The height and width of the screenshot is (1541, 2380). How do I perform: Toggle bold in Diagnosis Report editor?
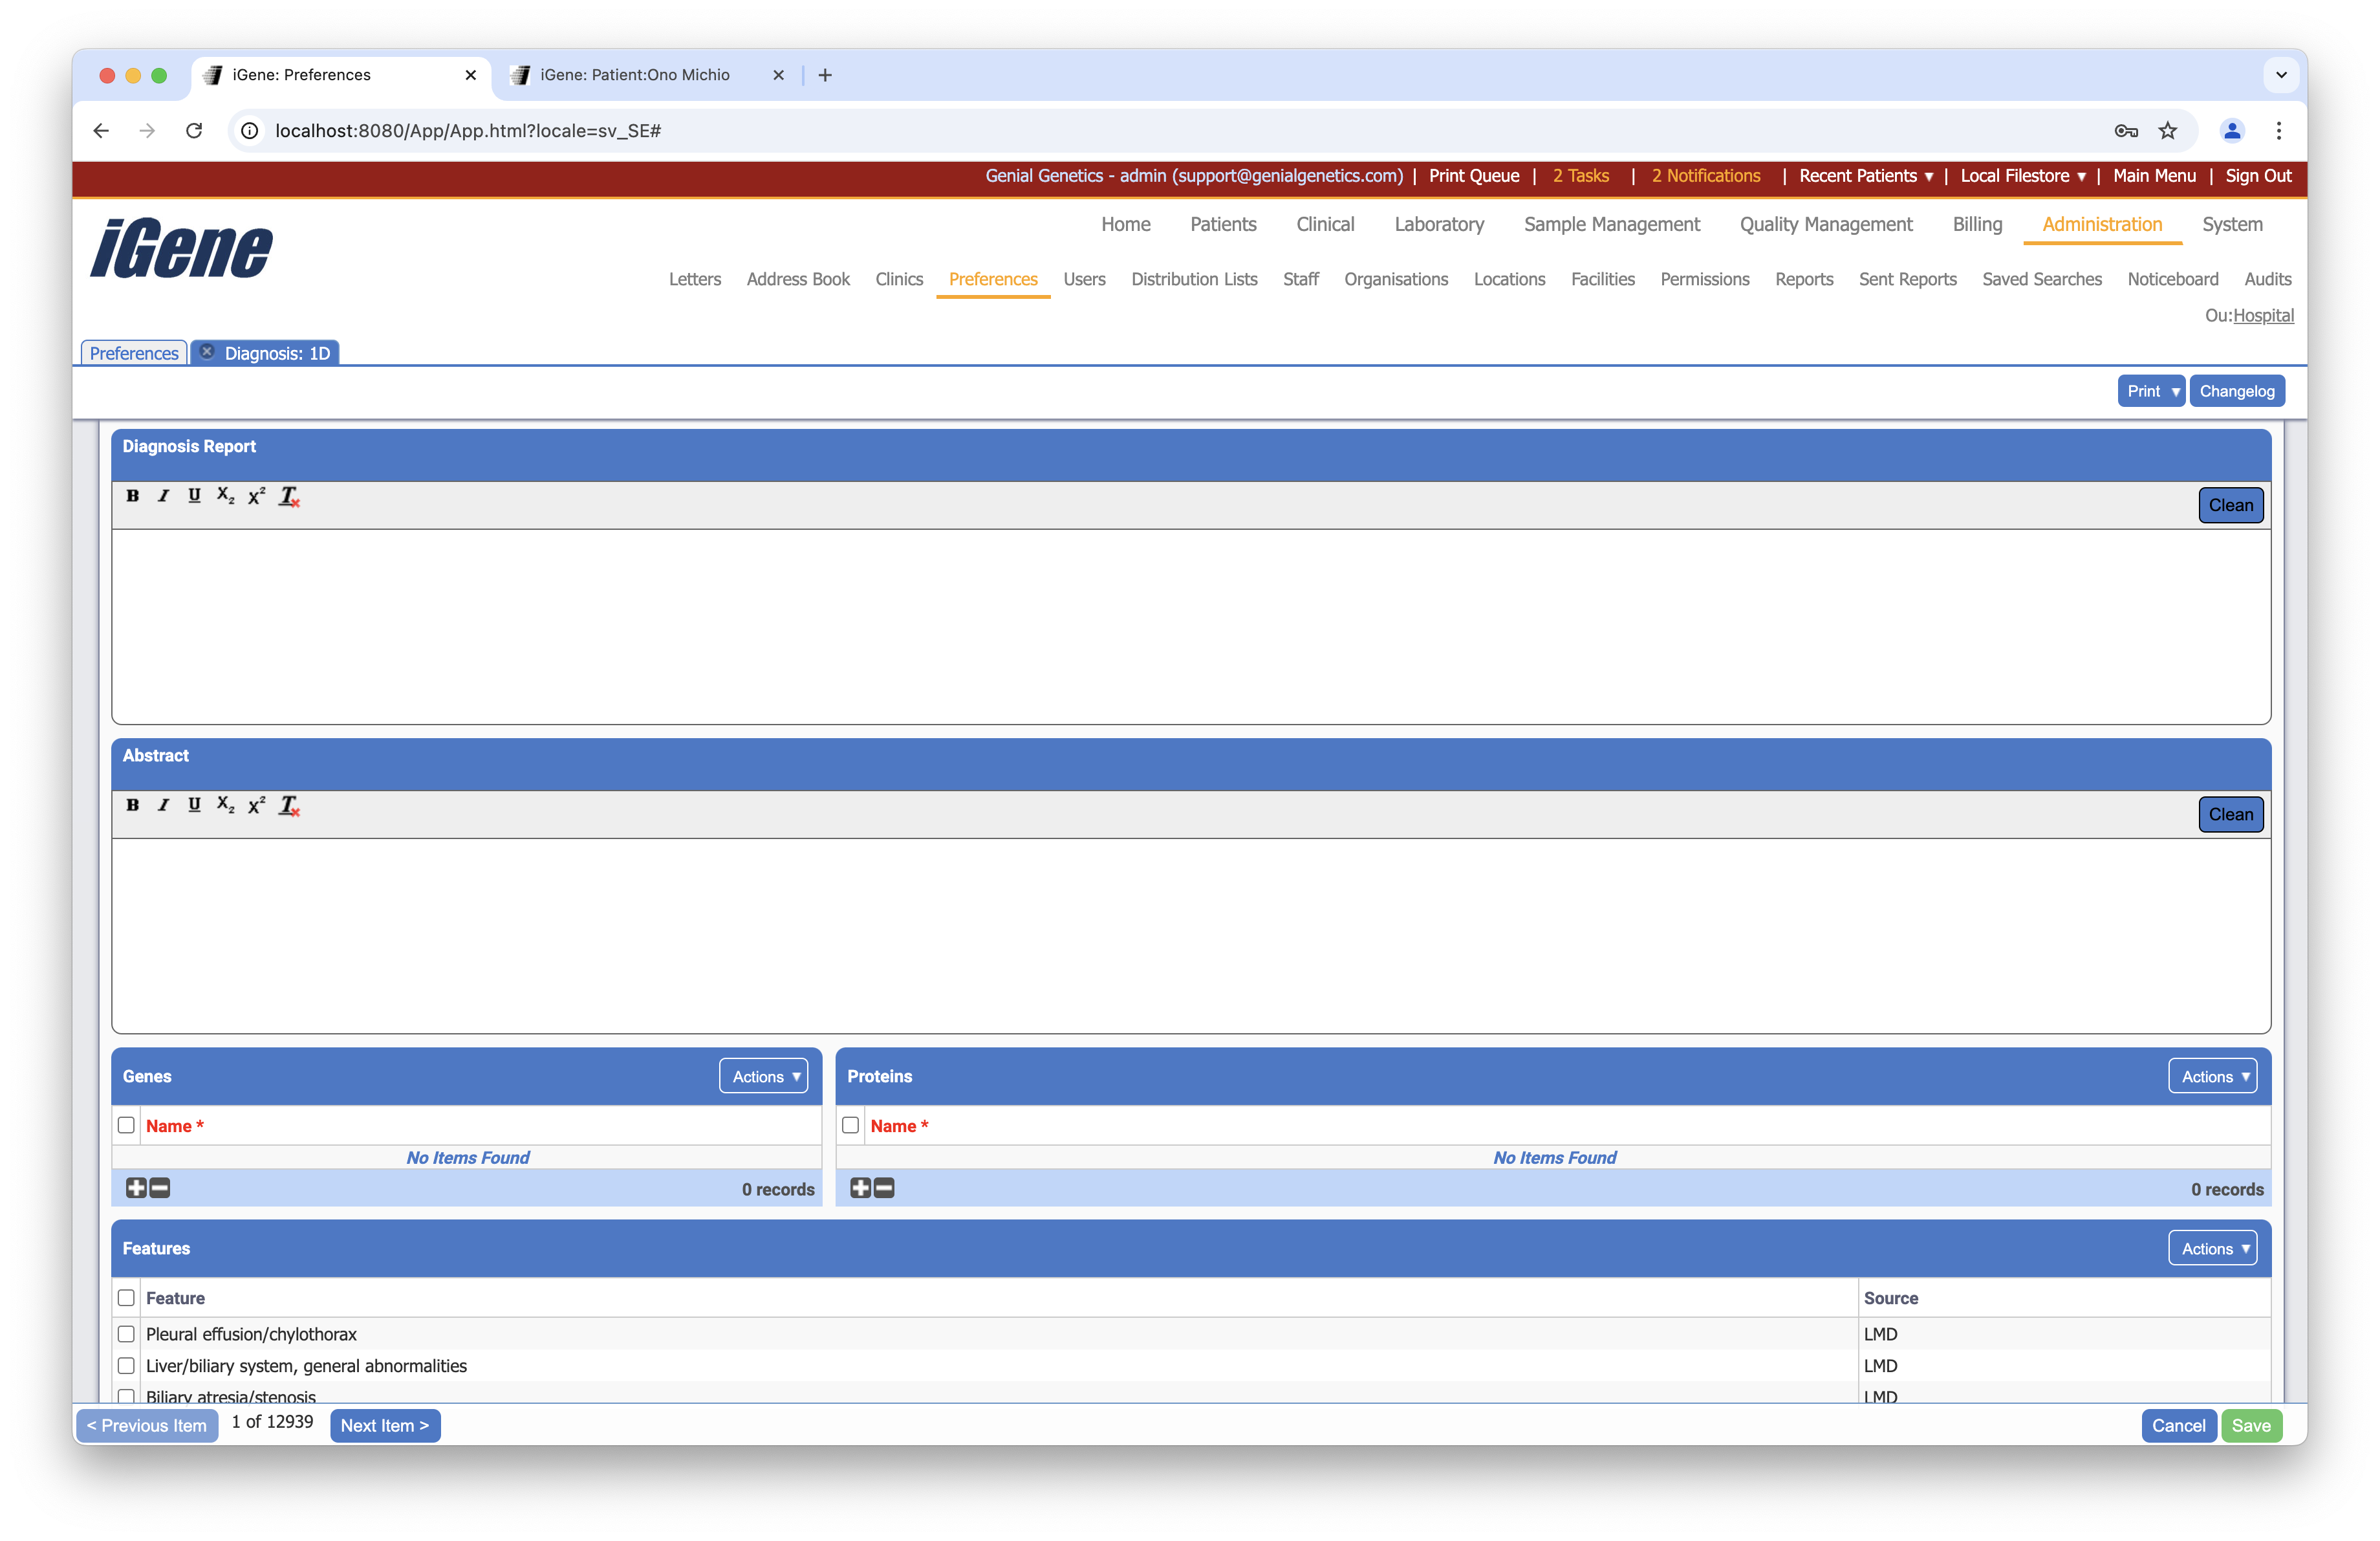click(132, 496)
